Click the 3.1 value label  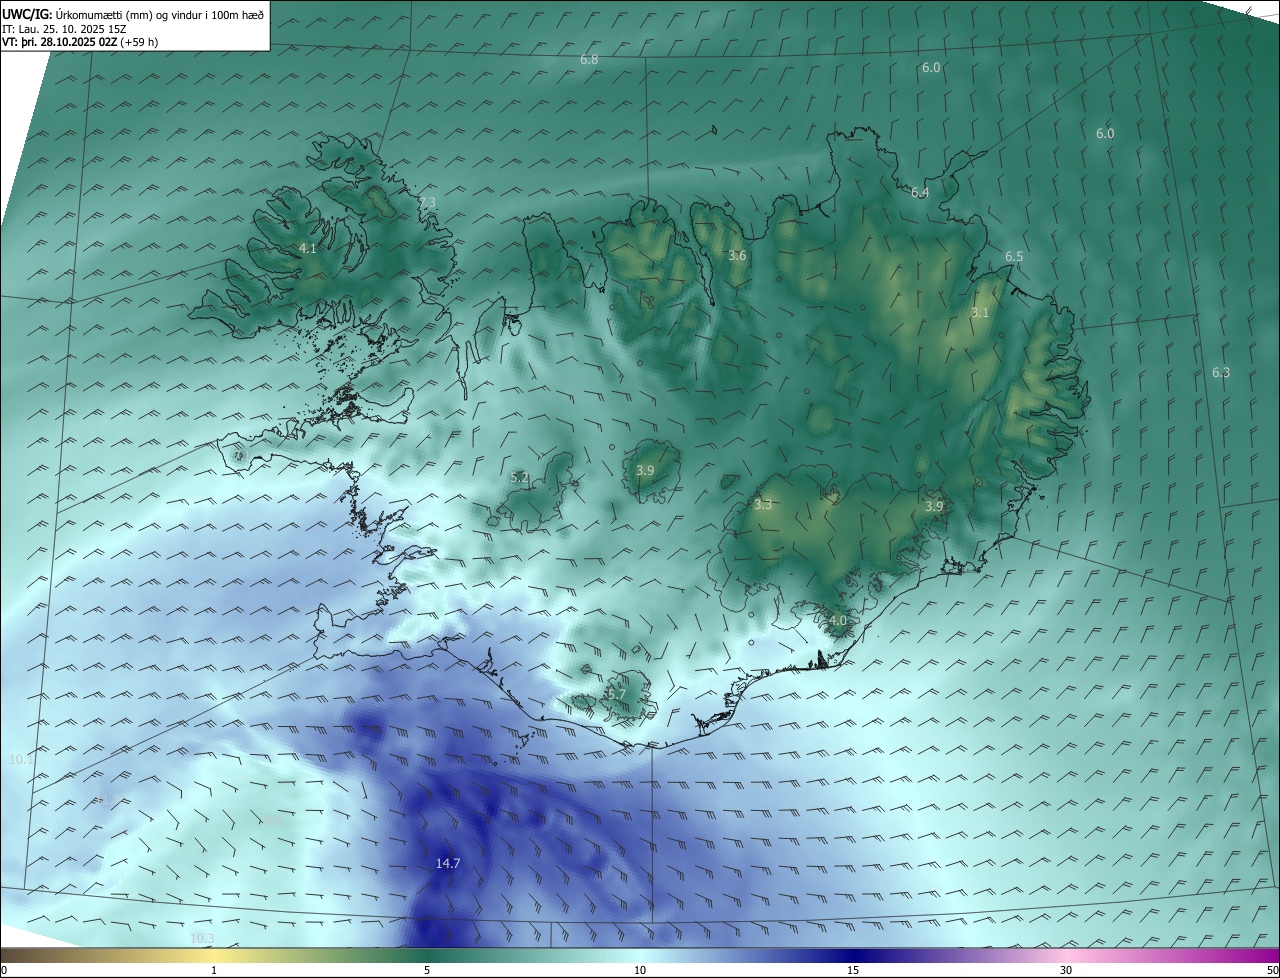[x=980, y=312]
